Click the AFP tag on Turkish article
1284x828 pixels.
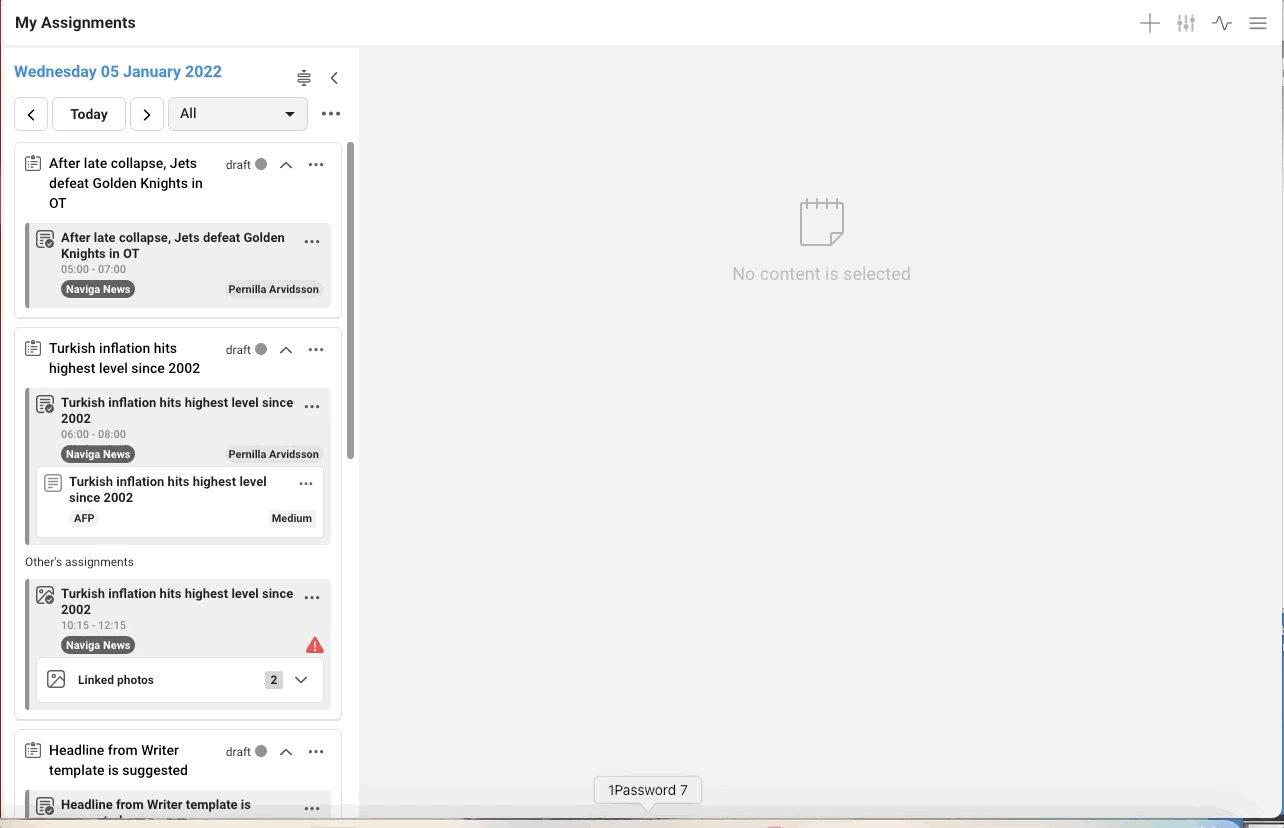tap(84, 518)
